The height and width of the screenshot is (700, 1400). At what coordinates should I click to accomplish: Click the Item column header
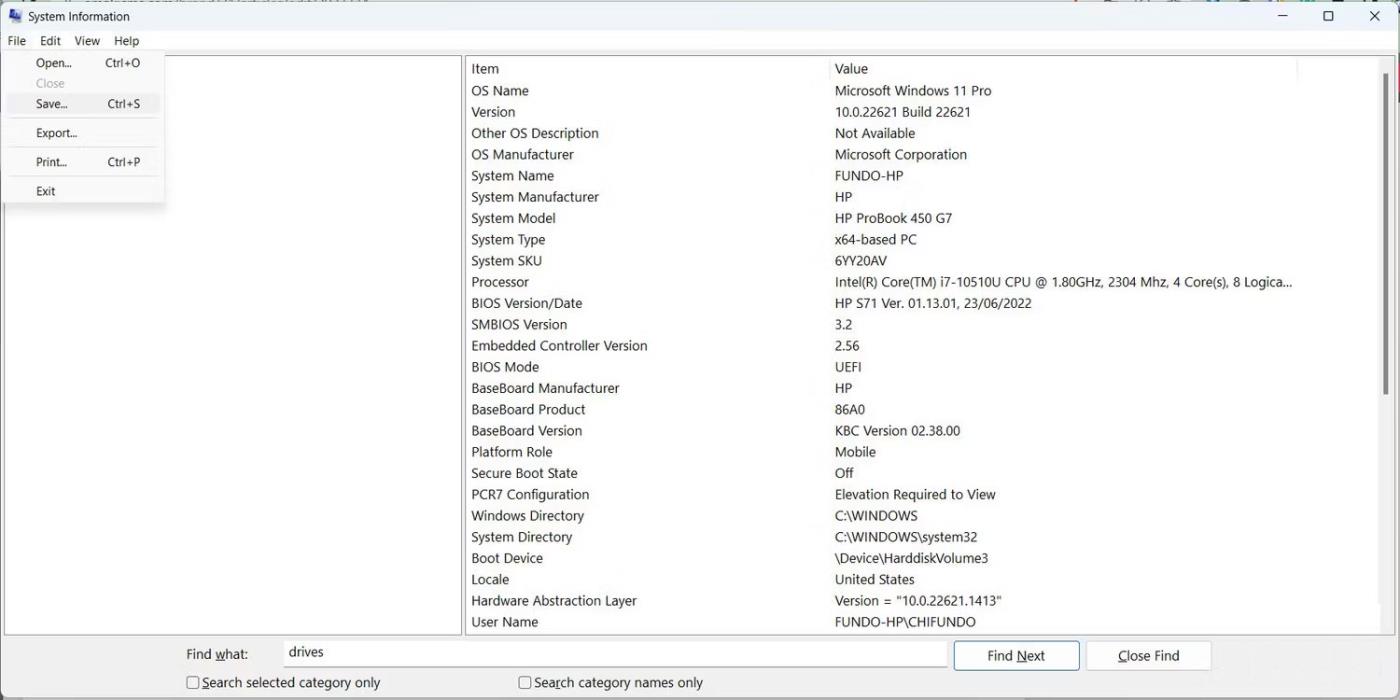point(647,69)
